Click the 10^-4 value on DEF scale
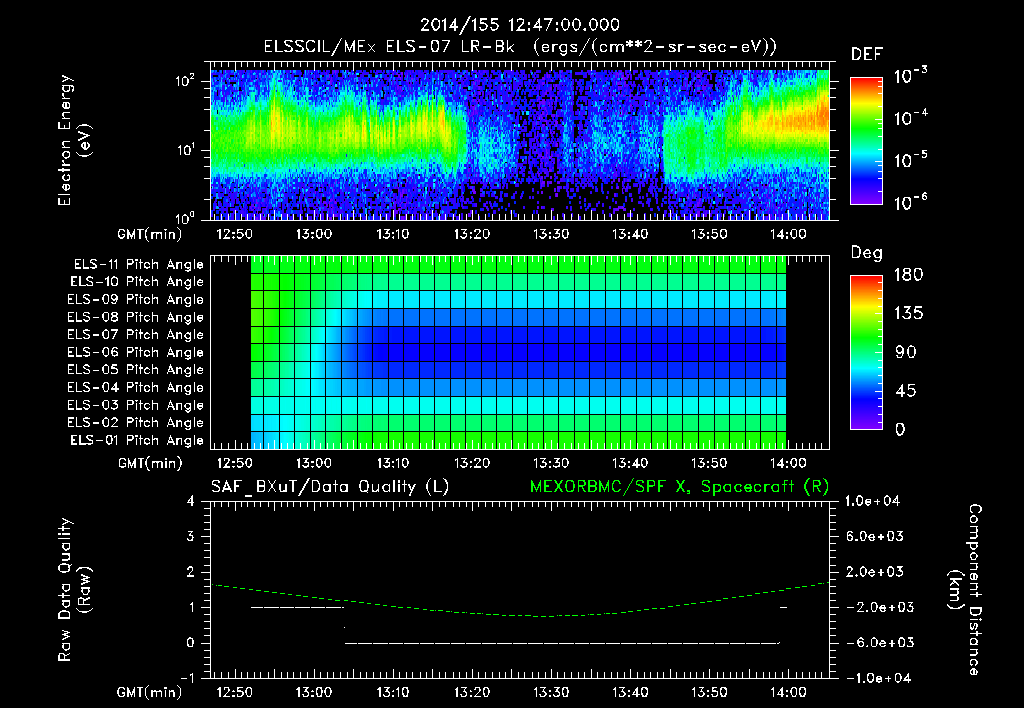1024x708 pixels. [x=910, y=118]
